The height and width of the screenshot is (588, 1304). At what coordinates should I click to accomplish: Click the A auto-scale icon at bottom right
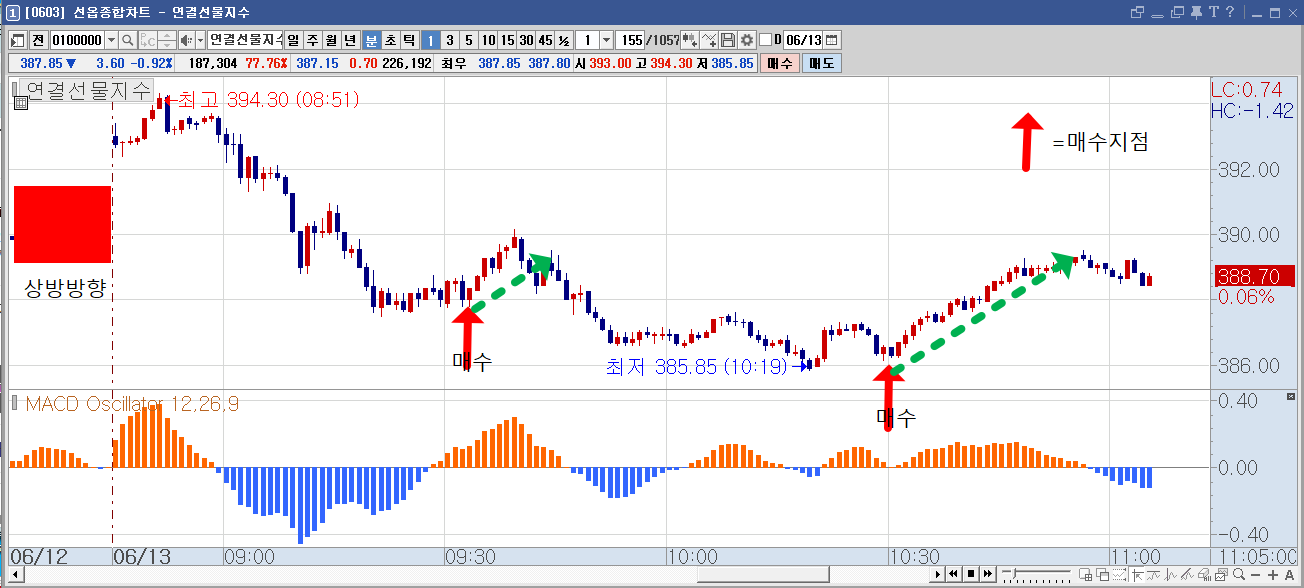[1291, 574]
